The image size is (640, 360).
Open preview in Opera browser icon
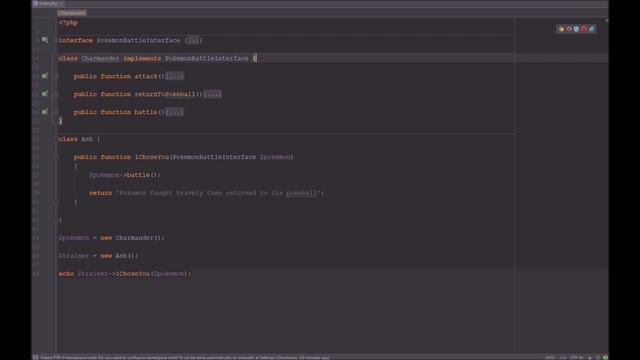(584, 29)
